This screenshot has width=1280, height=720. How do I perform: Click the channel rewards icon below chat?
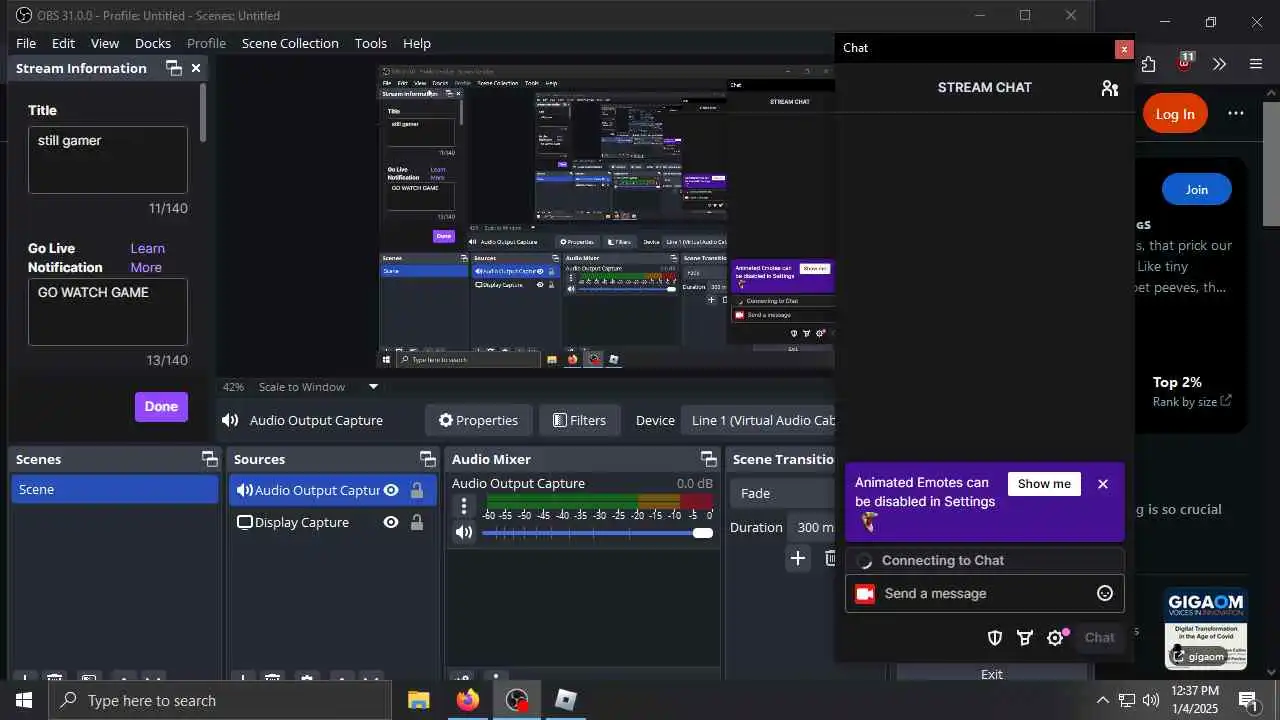point(1025,638)
